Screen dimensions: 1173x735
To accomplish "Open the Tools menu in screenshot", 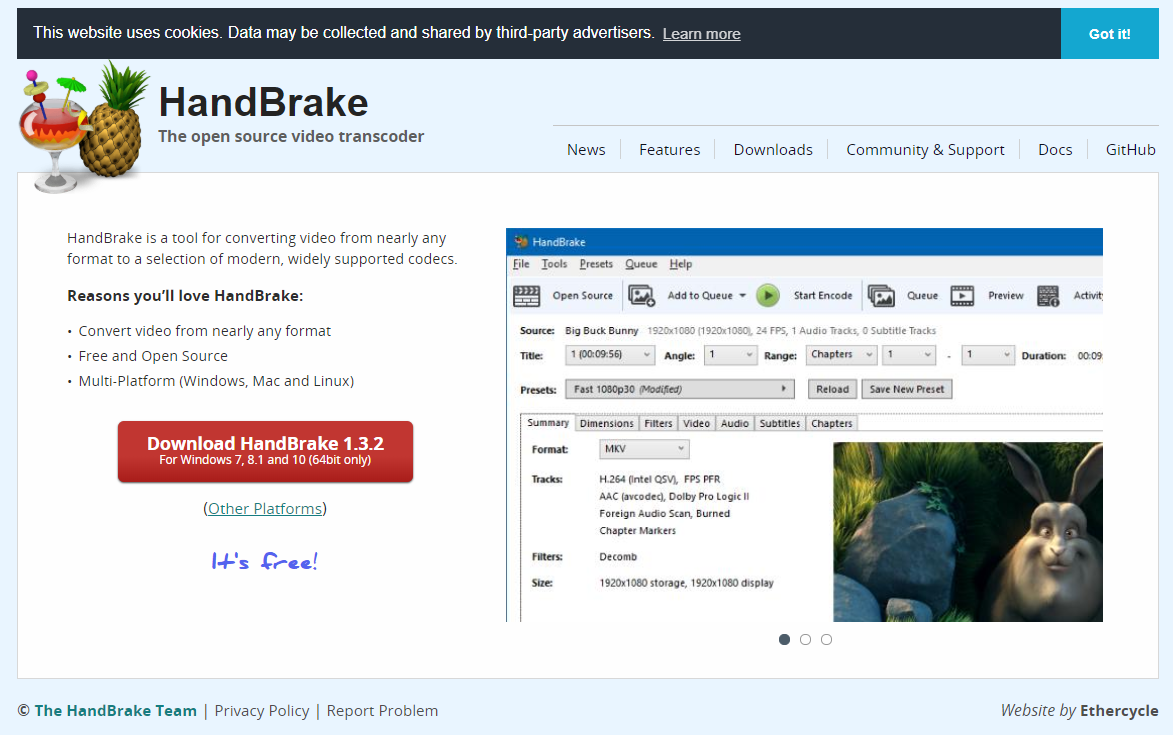I will (x=554, y=264).
